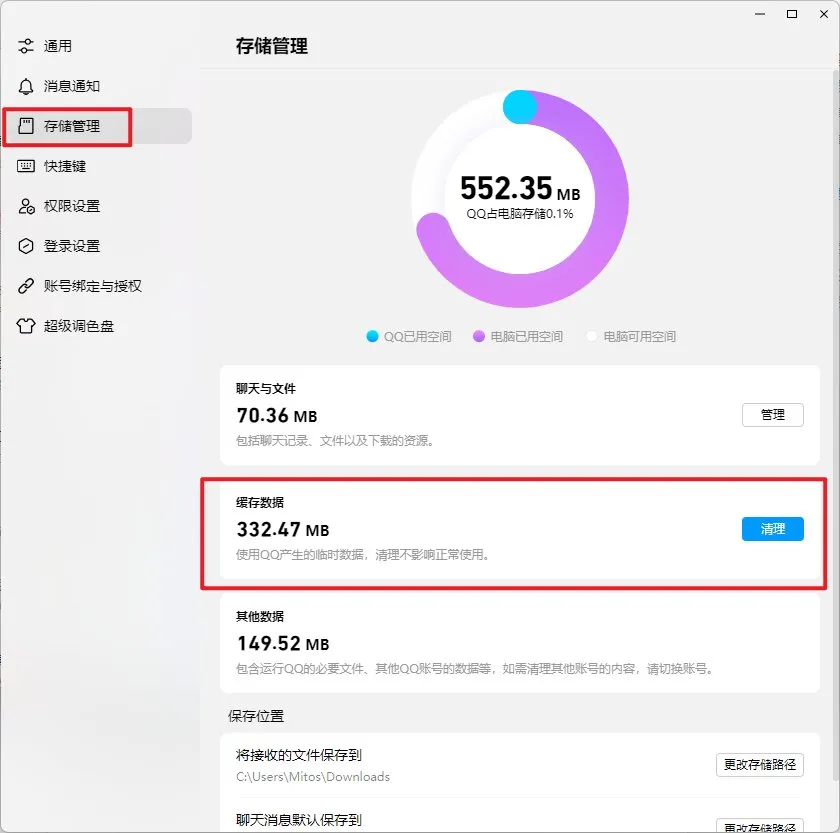Click the hexagon icon for 登录设置
Viewport: 840px width, 833px height.
click(x=26, y=246)
